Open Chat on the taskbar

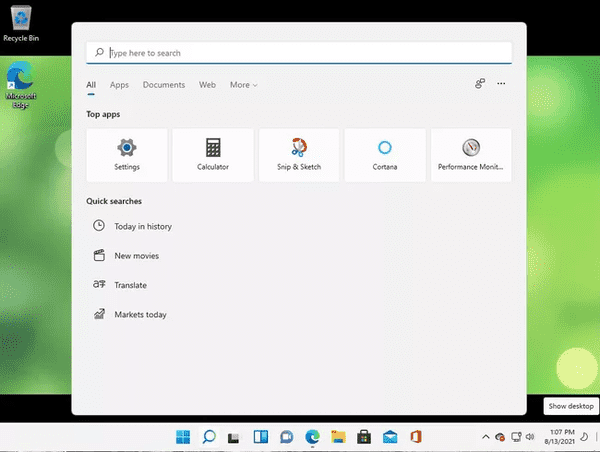[x=286, y=437]
